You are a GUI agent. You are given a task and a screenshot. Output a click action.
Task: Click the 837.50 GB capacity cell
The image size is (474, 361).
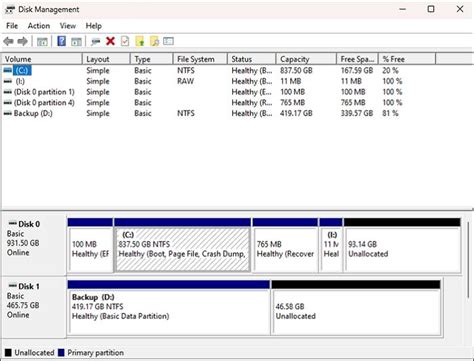click(296, 70)
